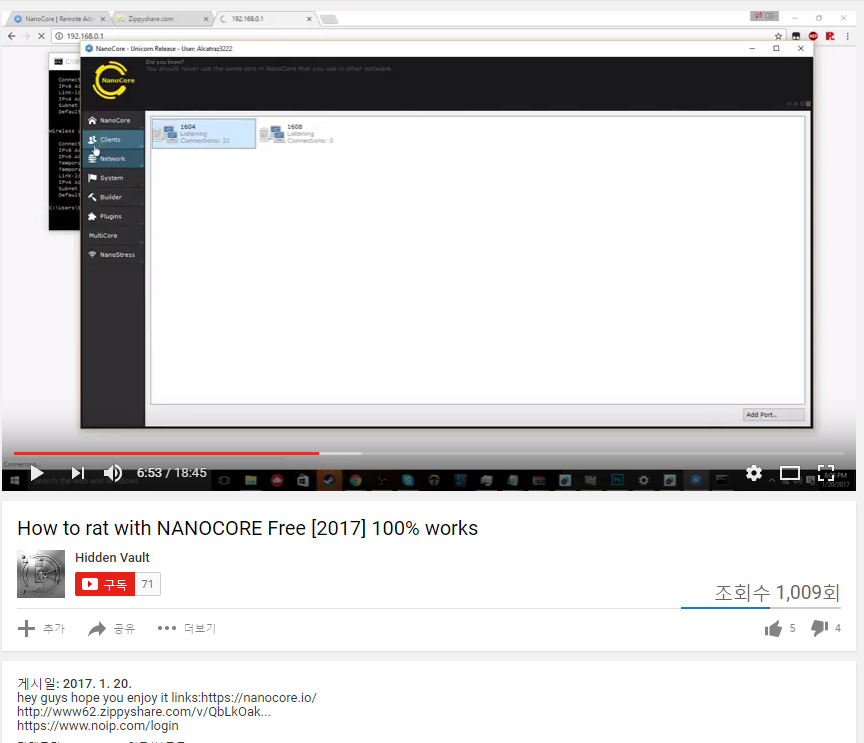The image size is (864, 743).
Task: Select the port 1604 listening entry
Action: tap(204, 133)
